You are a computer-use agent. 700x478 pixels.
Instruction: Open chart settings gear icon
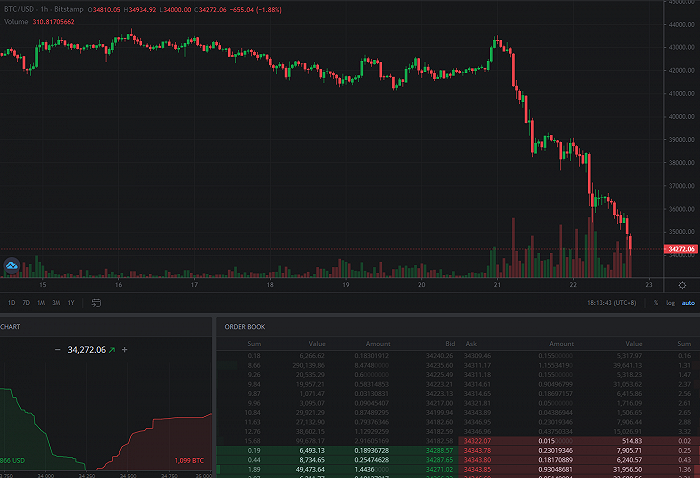682,285
